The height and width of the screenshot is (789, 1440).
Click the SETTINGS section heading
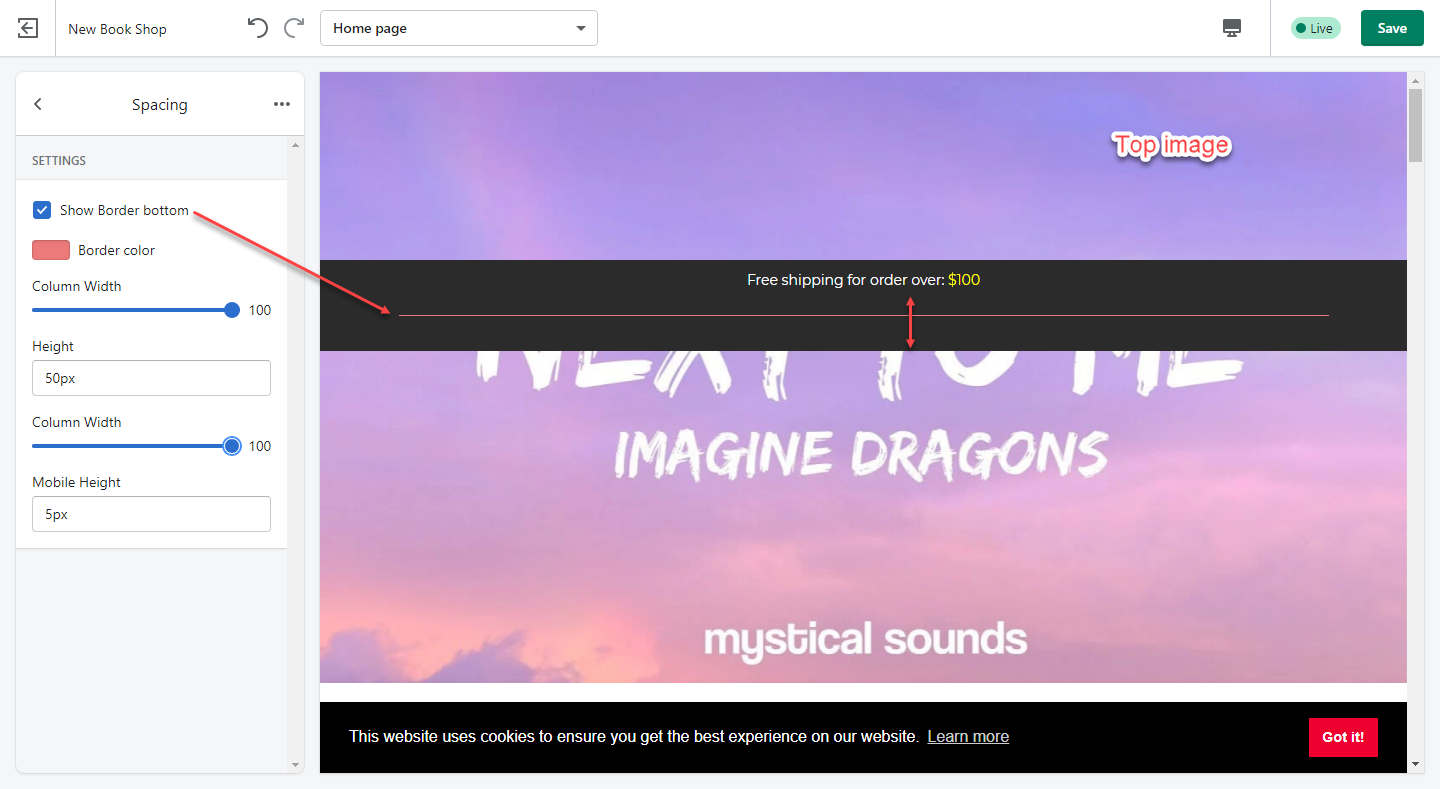pos(59,160)
